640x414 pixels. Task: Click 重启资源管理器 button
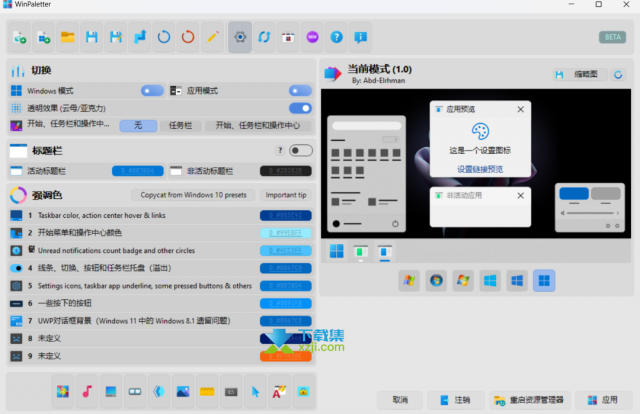(x=530, y=400)
